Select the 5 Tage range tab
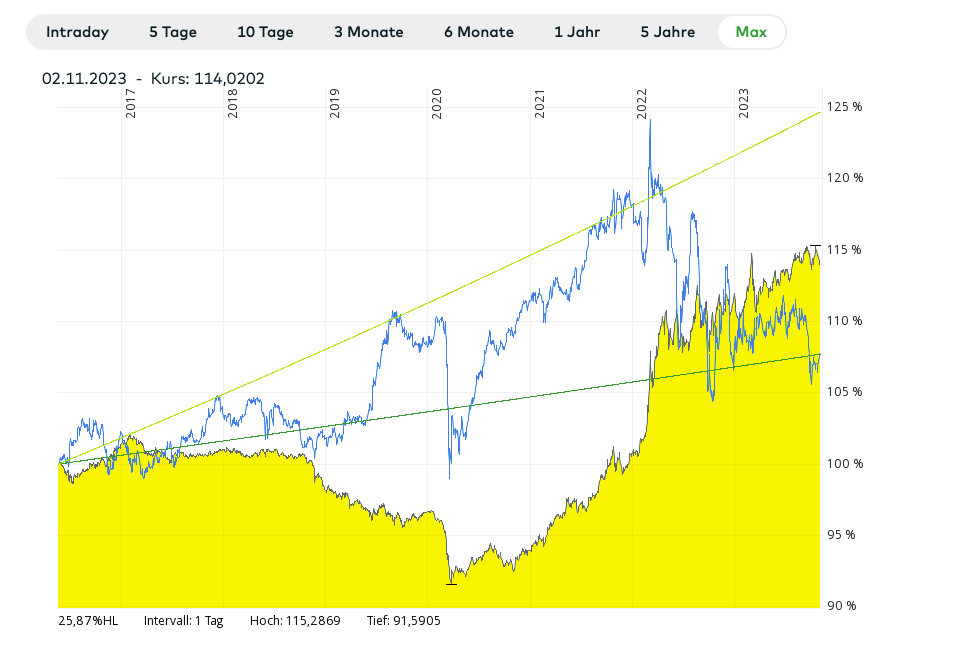Image resolution: width=970 pixels, height=646 pixels. click(173, 32)
